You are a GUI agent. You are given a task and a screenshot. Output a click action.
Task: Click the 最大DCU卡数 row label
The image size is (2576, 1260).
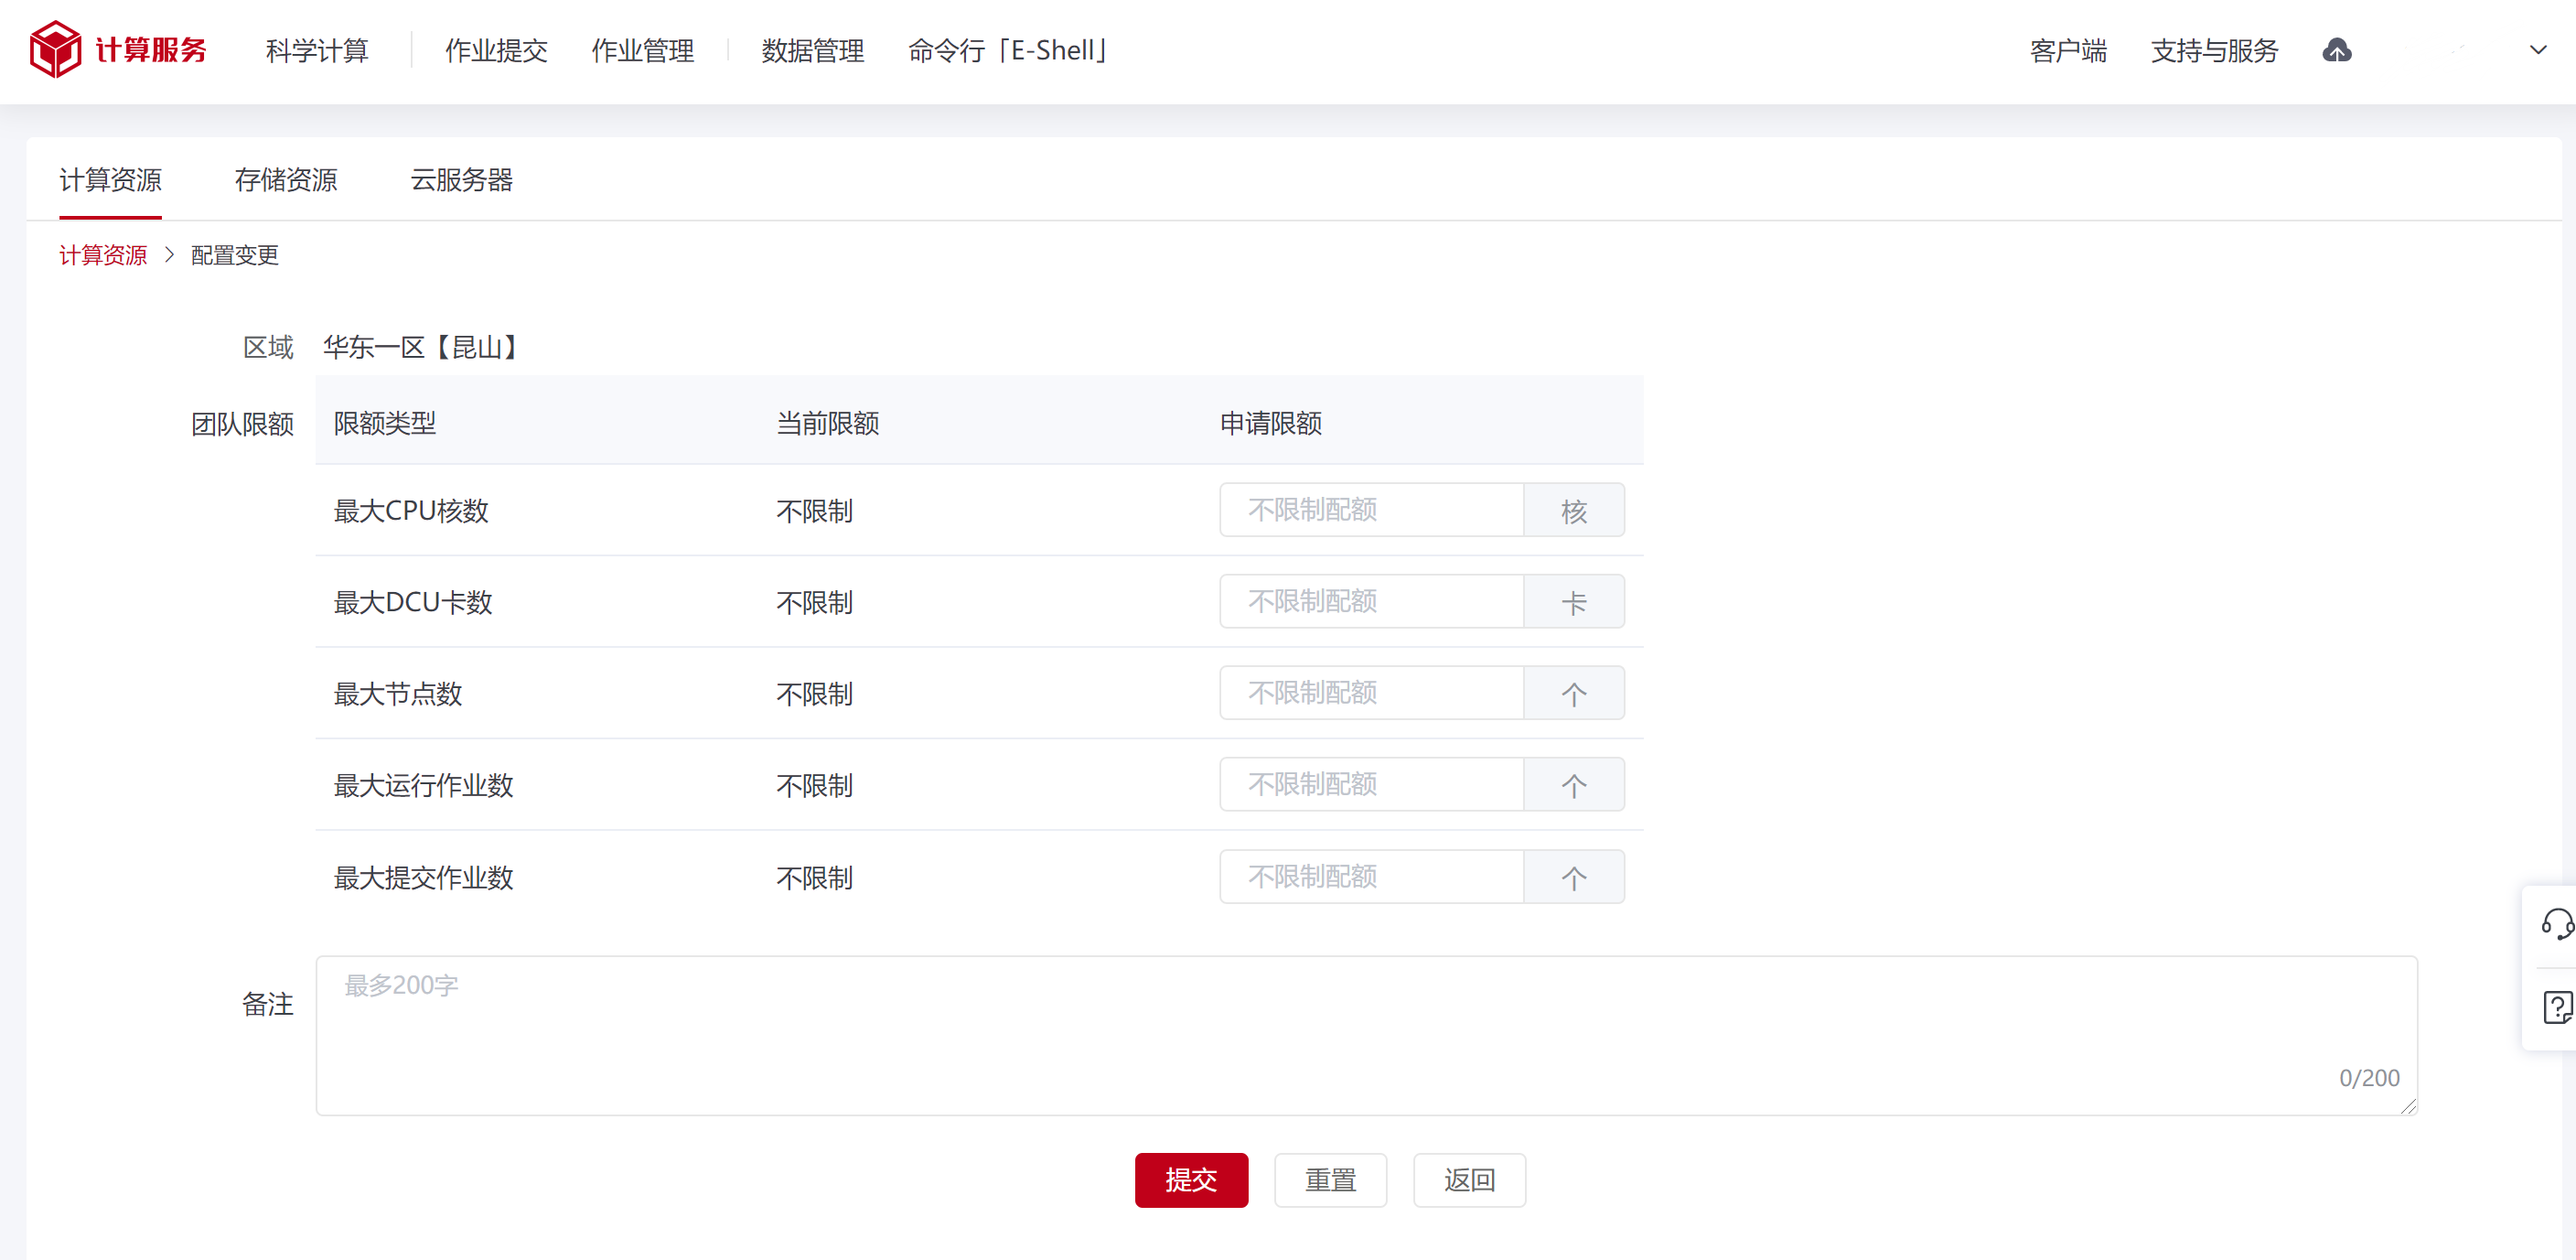(413, 602)
